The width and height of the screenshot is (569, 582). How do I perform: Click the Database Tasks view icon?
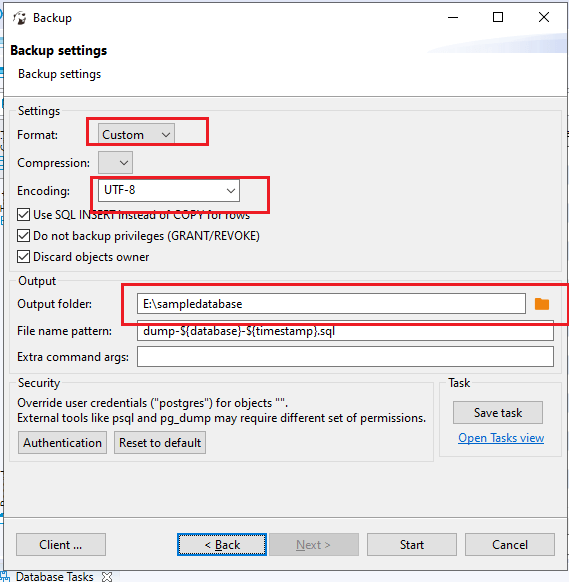pyautogui.click(x=5, y=577)
